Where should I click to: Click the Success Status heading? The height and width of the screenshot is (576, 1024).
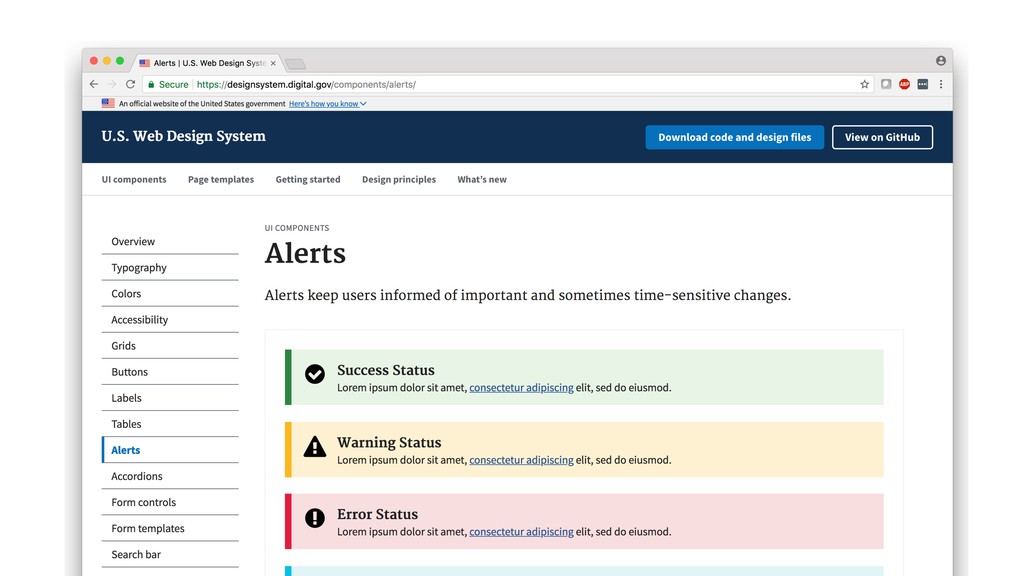tap(385, 370)
